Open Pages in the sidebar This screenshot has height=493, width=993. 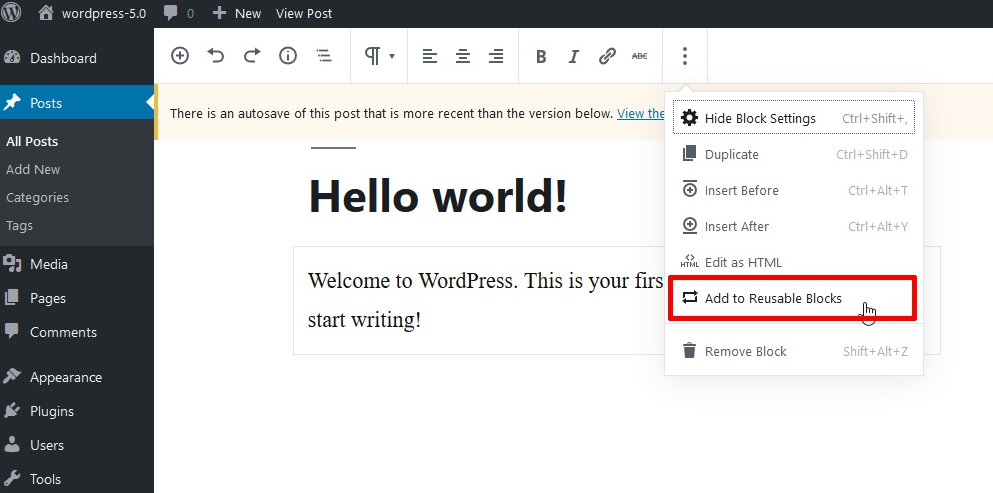[77, 298]
